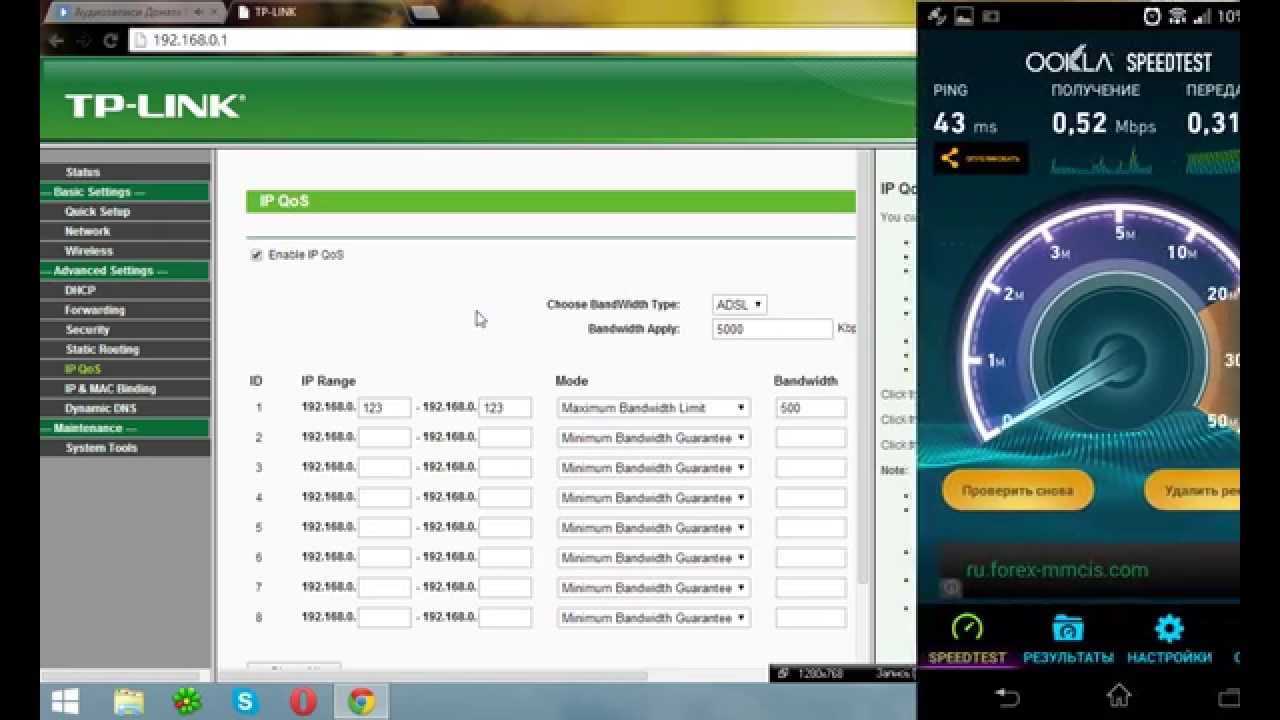This screenshot has height=720, width=1280.
Task: Click Chrome icon in taskbar
Action: (361, 701)
